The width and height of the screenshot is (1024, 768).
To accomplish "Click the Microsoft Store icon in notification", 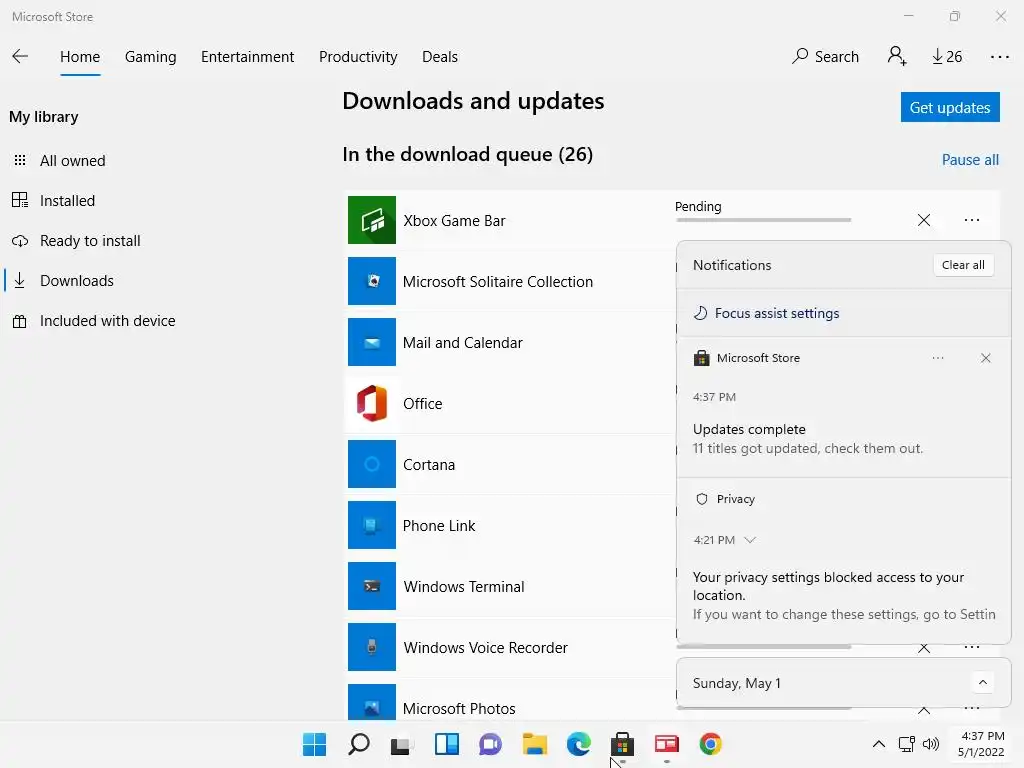I will click(x=701, y=358).
